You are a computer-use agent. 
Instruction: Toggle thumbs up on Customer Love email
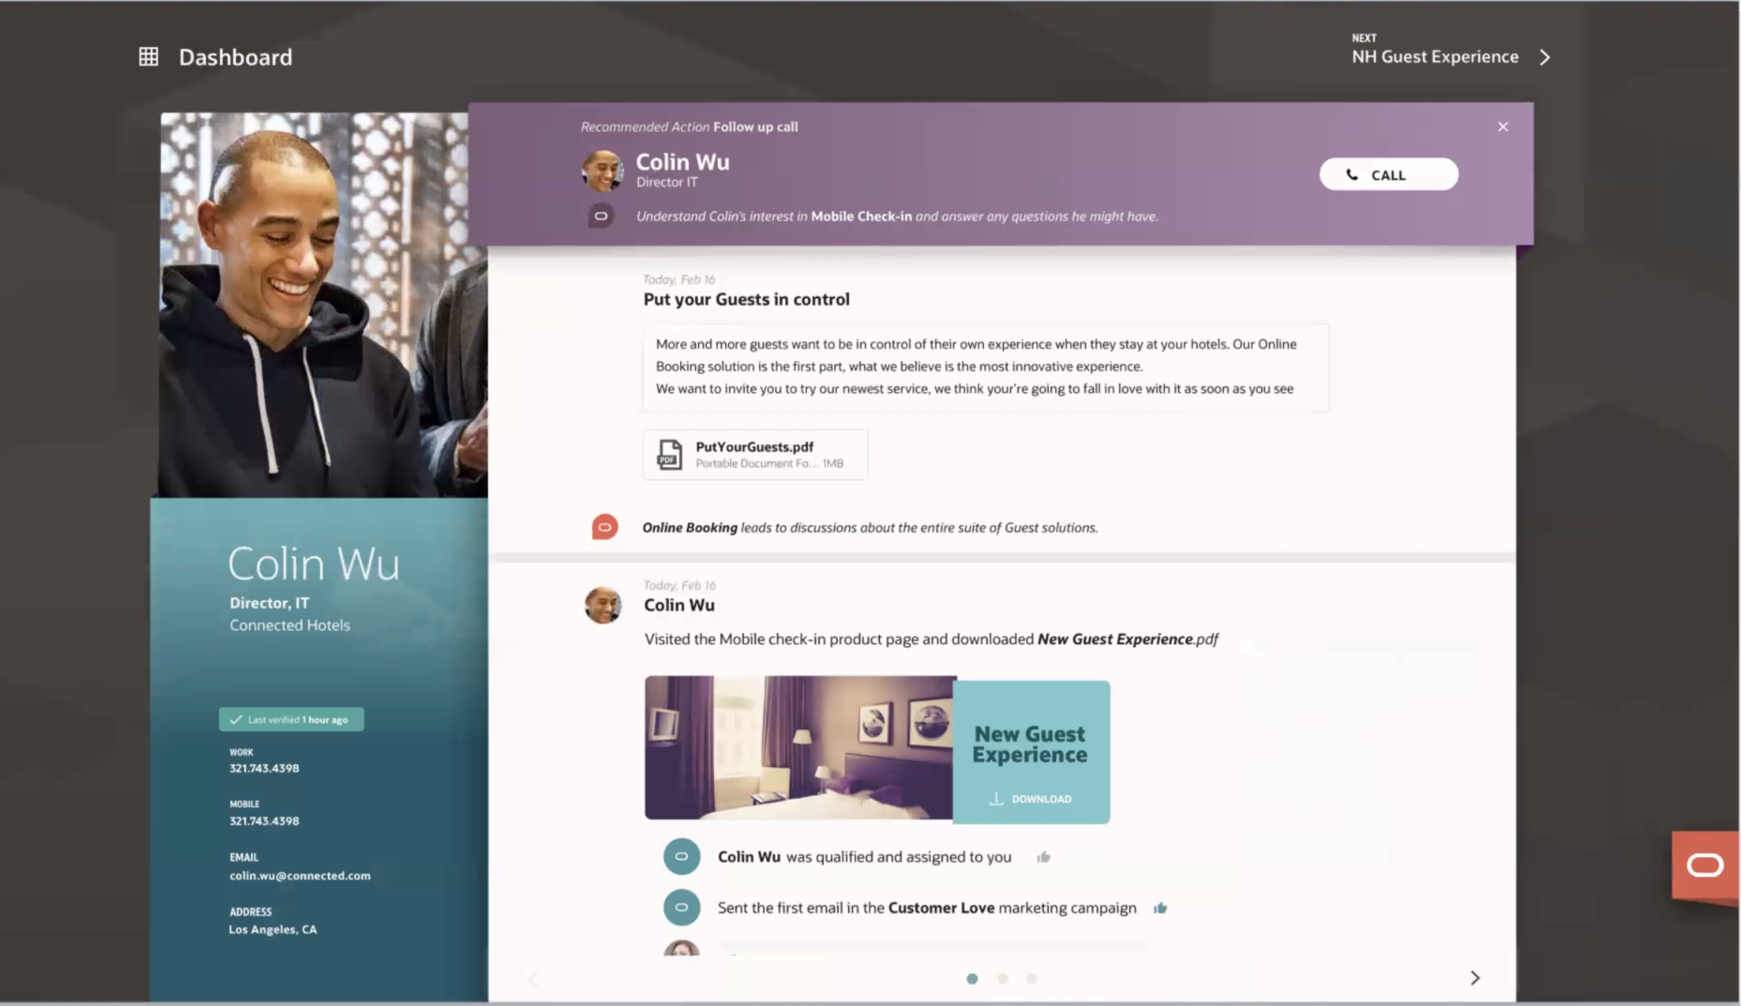click(1160, 908)
